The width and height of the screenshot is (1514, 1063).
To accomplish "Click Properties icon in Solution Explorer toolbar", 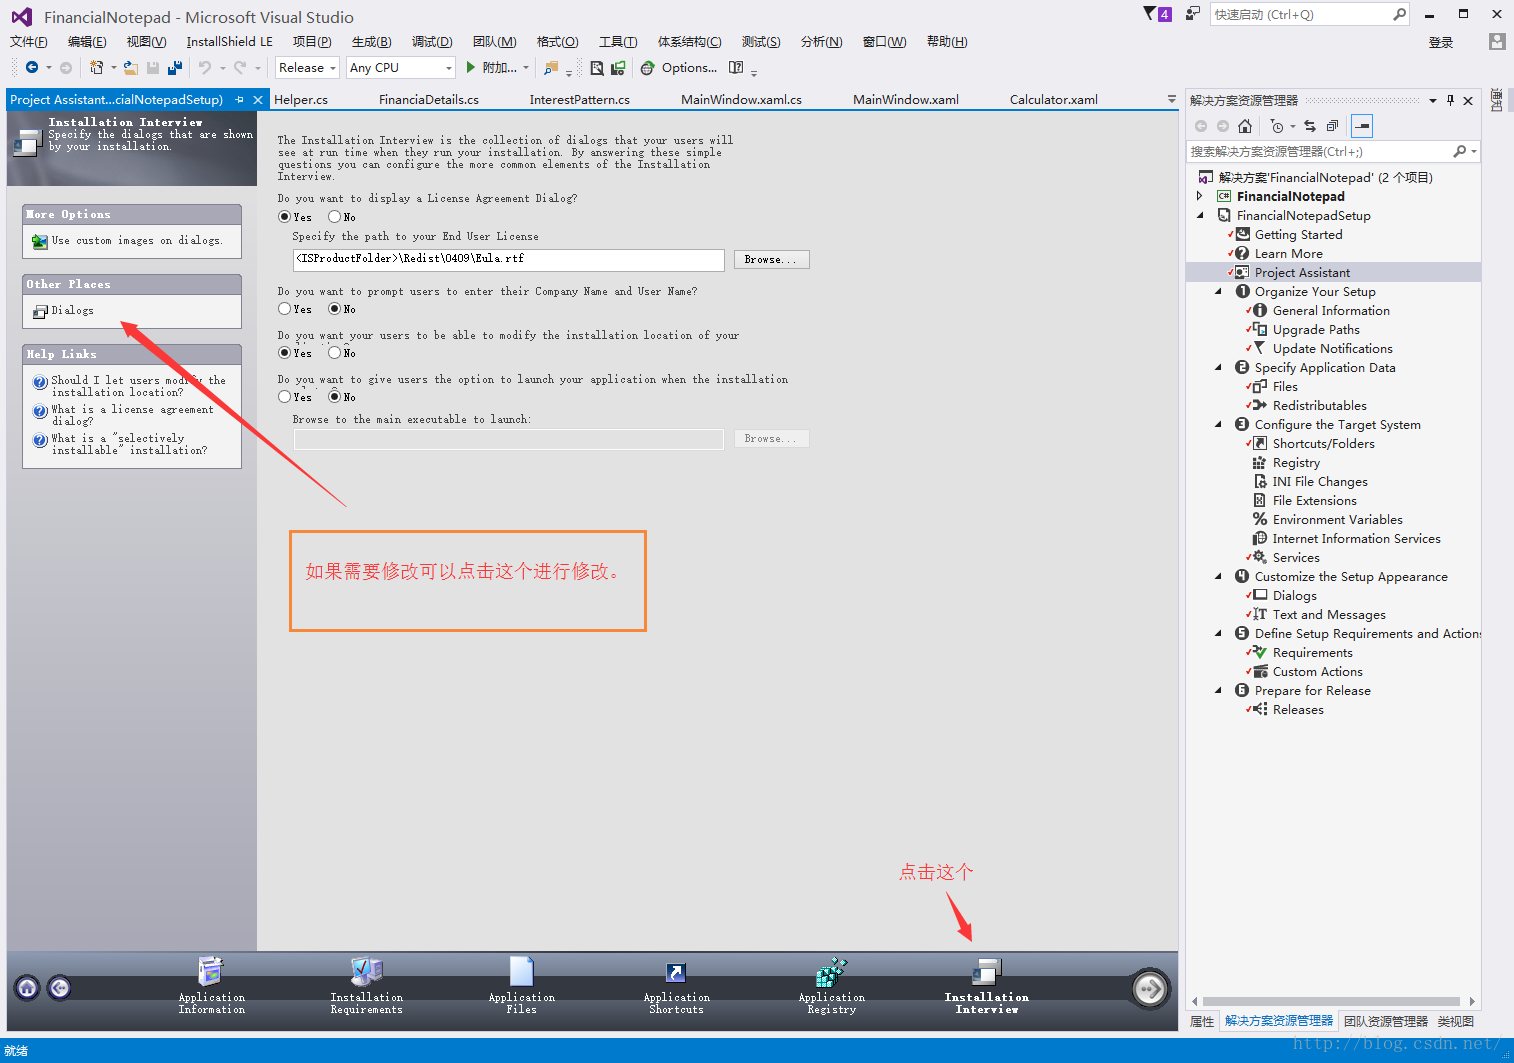I will pyautogui.click(x=1361, y=126).
